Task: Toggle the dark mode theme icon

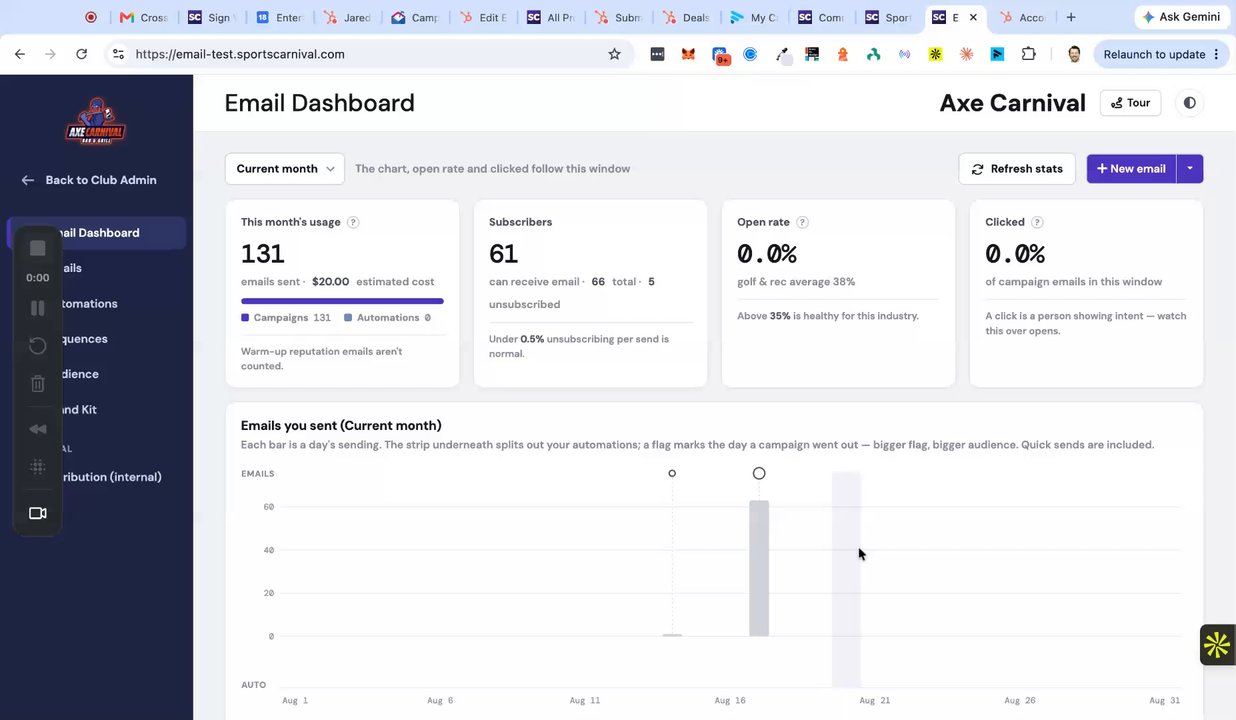Action: (1189, 103)
